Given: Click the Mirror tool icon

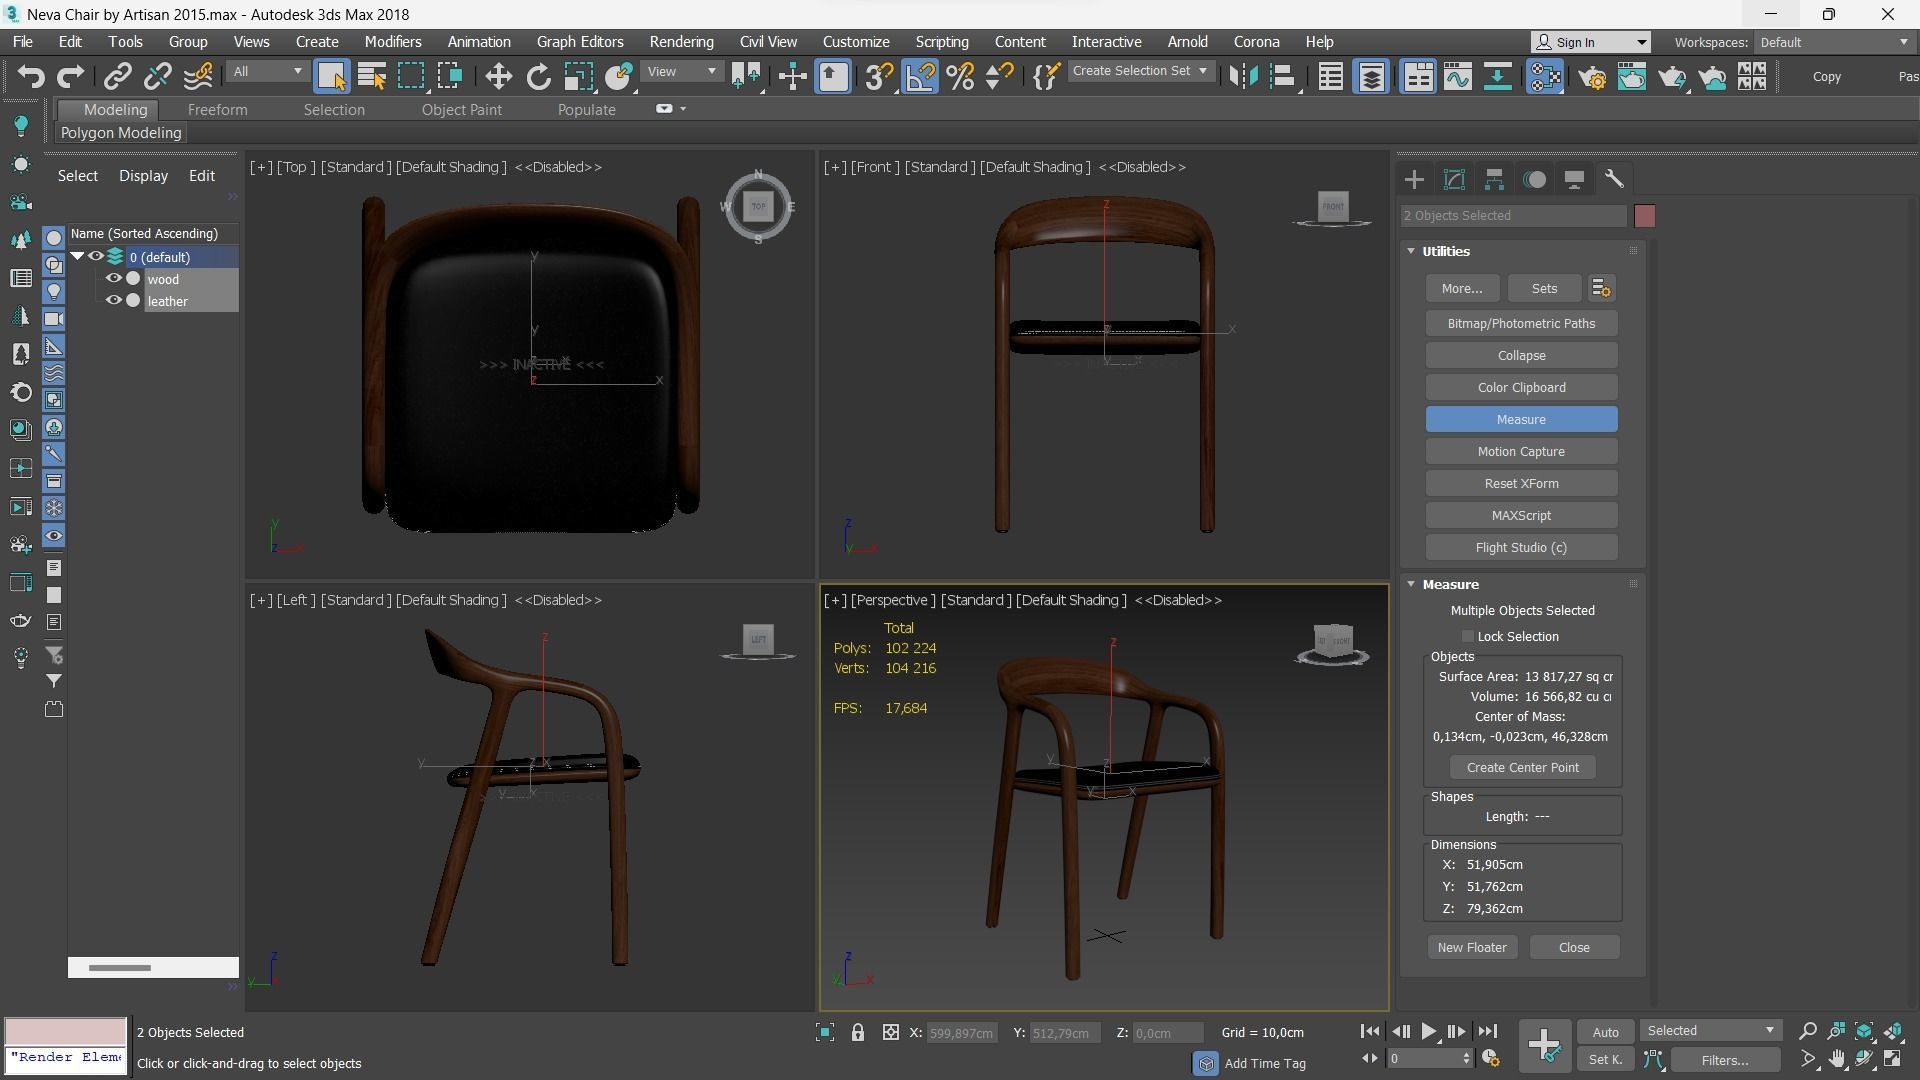Looking at the screenshot, I should click(1243, 76).
